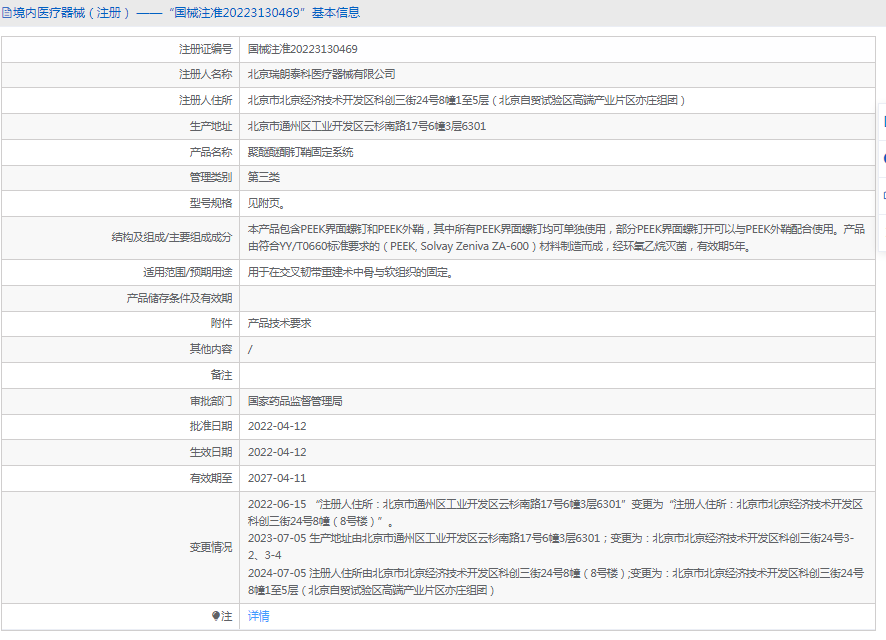Click registration number value 国械注准20223130469 in table

coord(302,49)
